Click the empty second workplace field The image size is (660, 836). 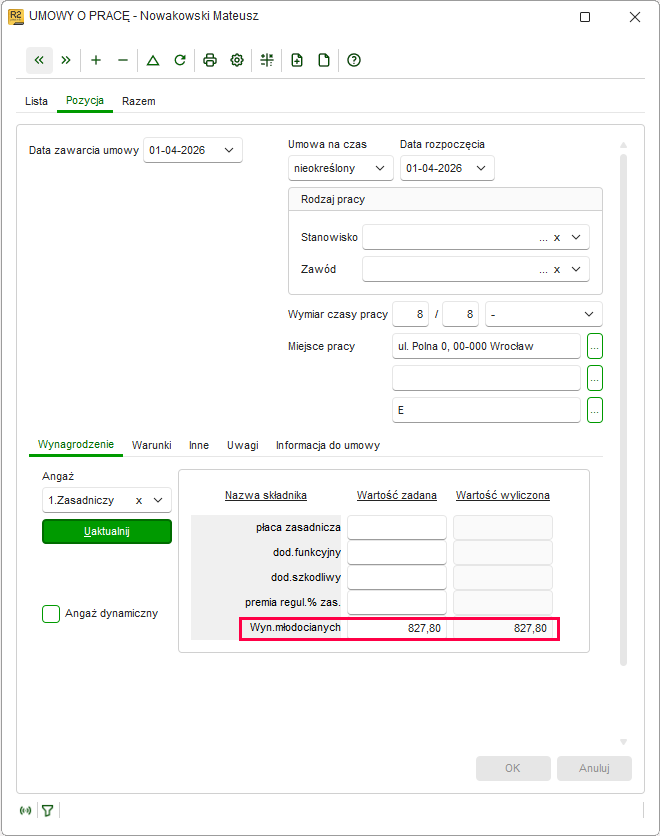[x=486, y=379]
